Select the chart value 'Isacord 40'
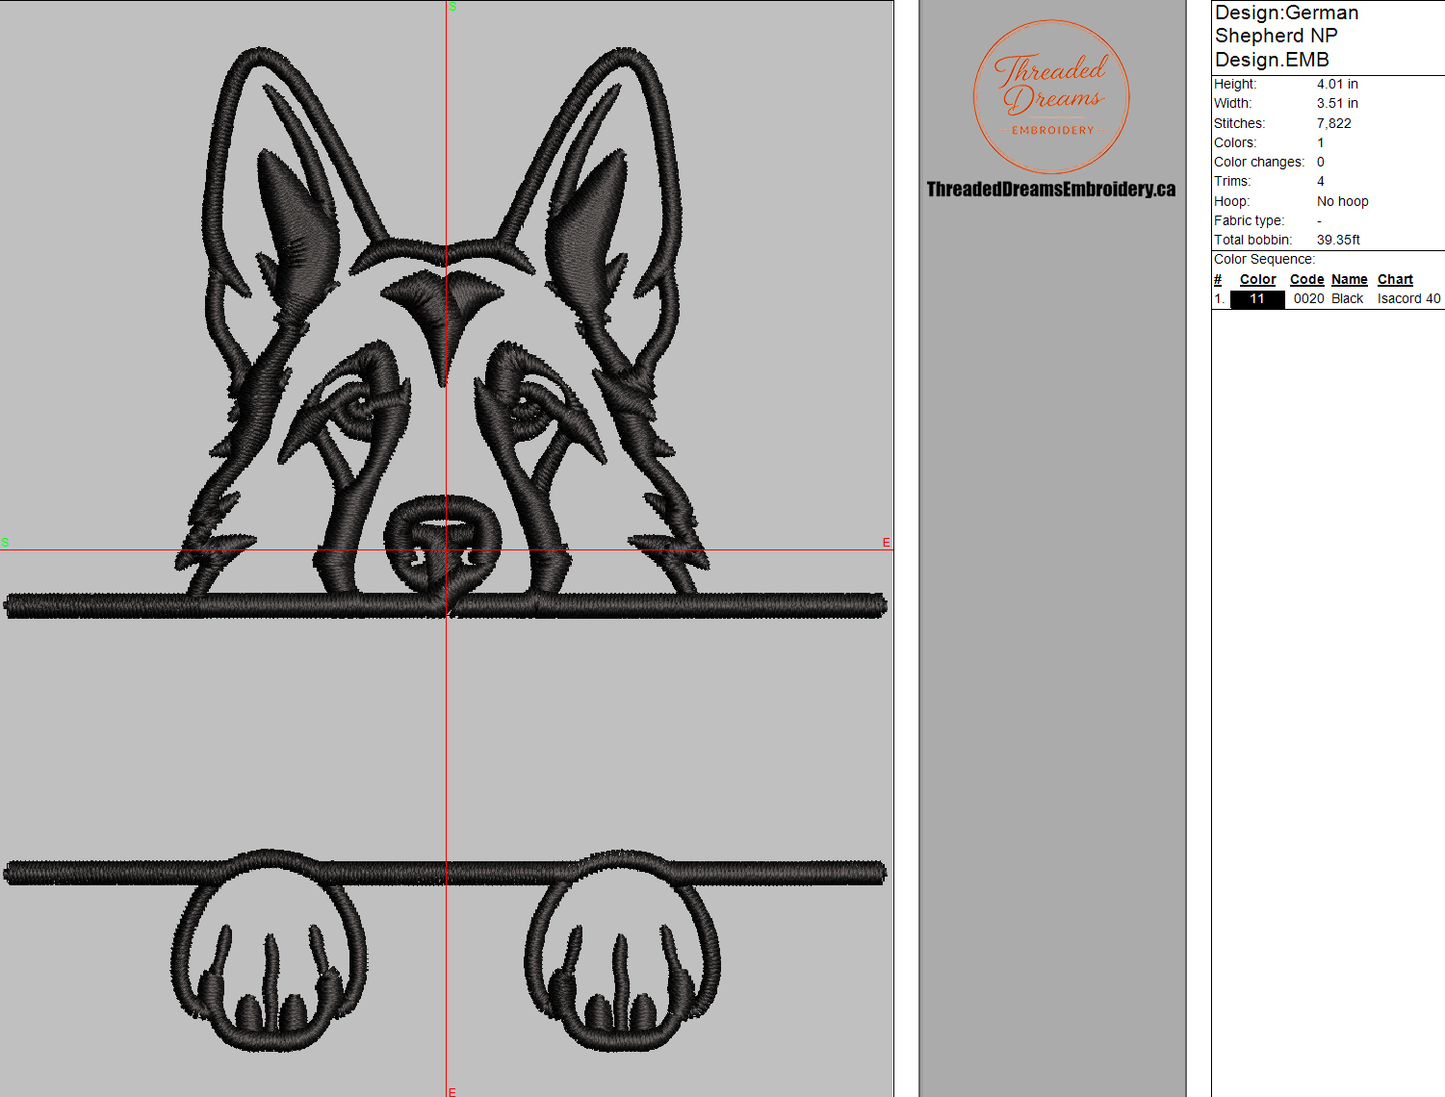1445x1097 pixels. click(1408, 299)
